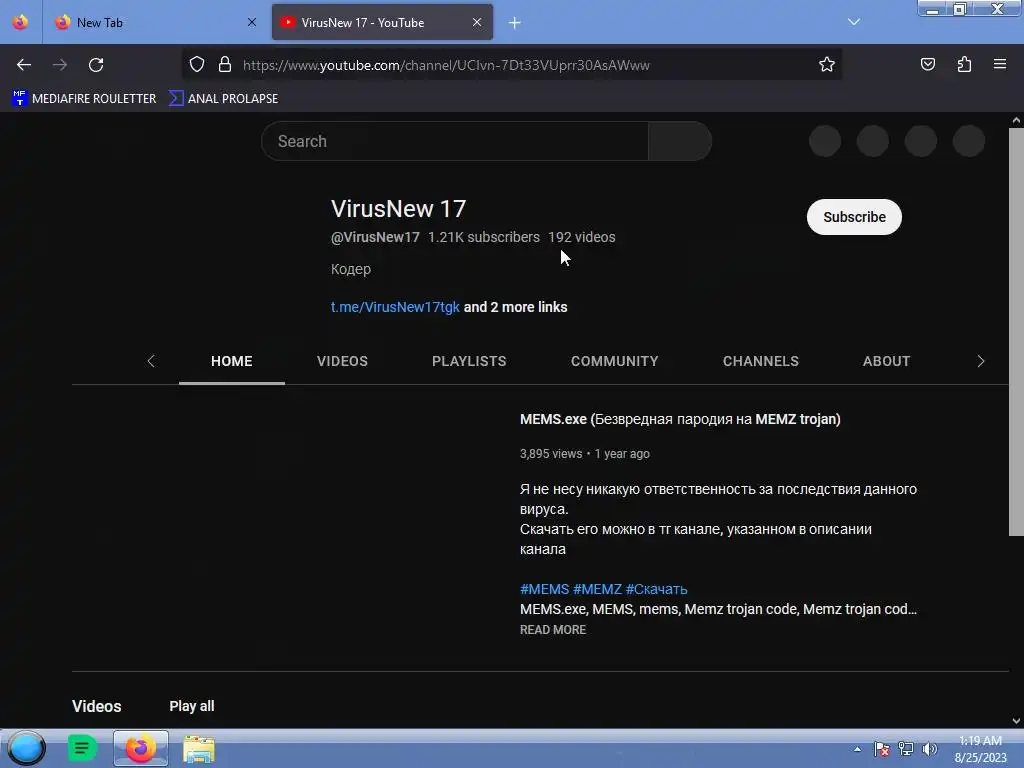
Task: Click the Videos section heading
Action: pyautogui.click(x=97, y=706)
